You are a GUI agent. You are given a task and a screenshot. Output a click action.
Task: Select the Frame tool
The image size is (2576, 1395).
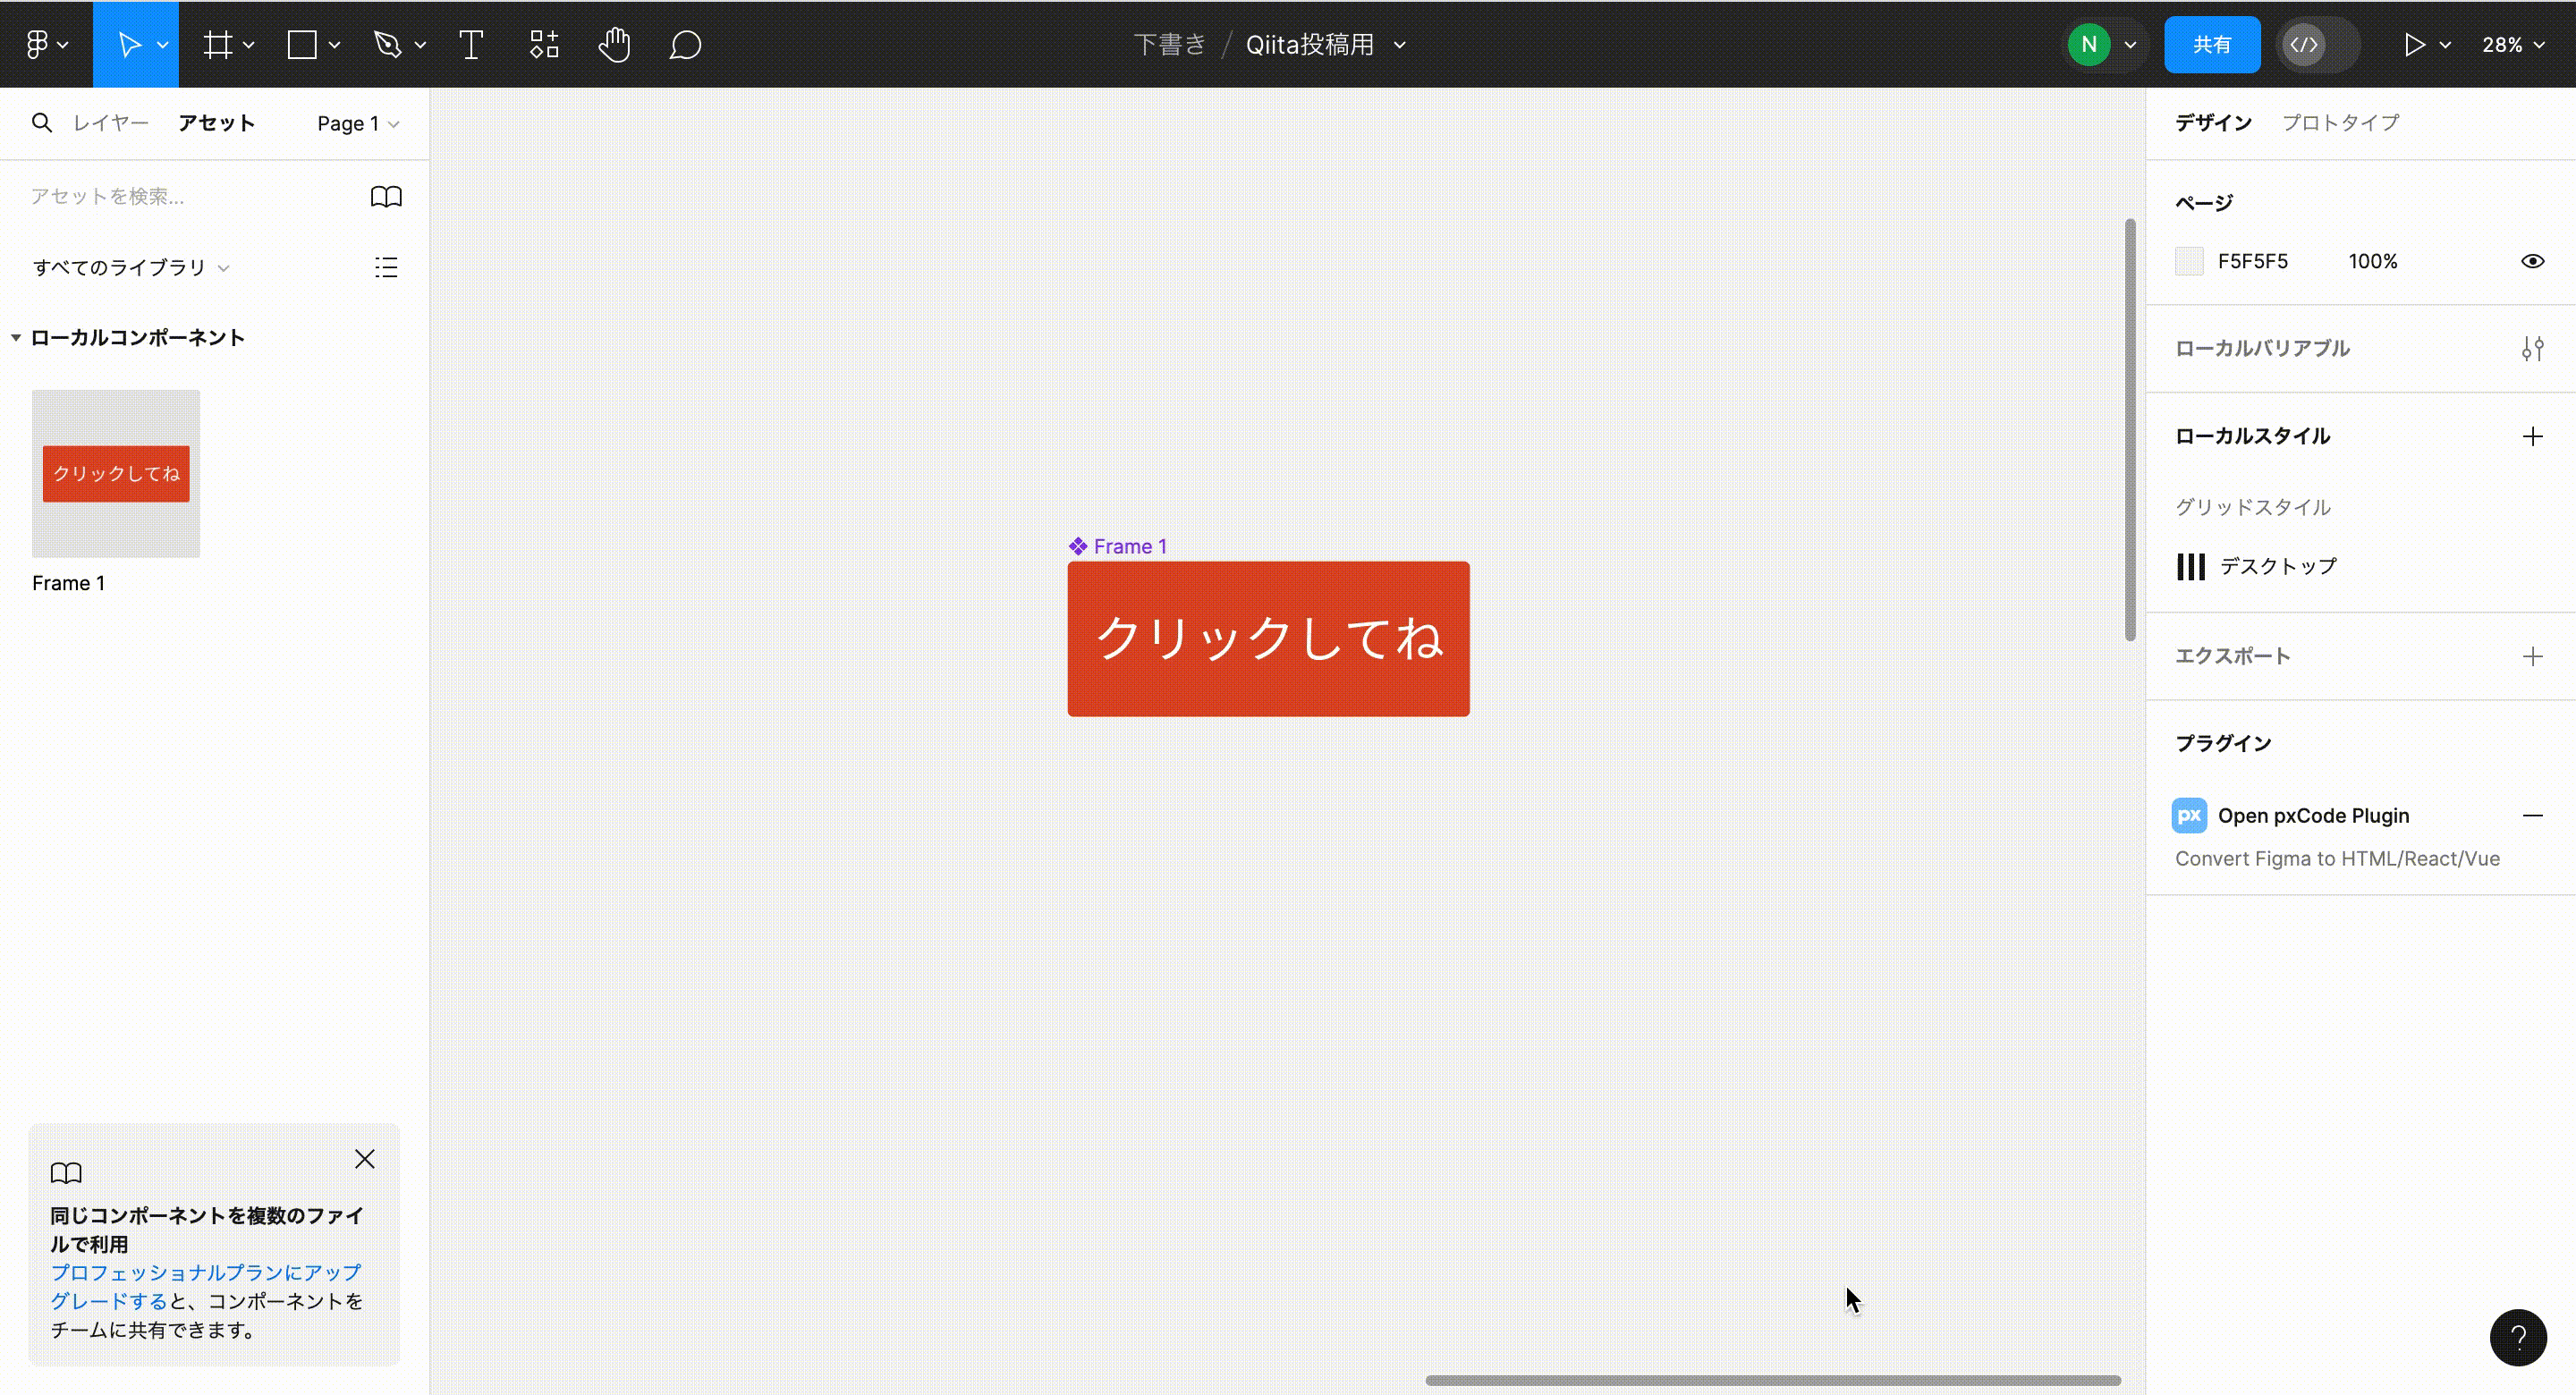[218, 43]
